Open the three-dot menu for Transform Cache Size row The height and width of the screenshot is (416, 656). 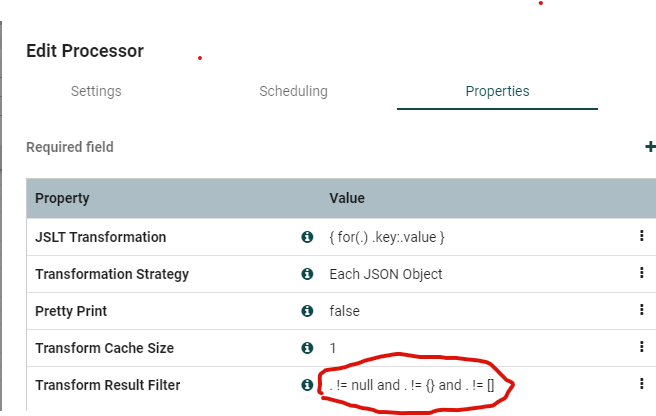tap(641, 347)
